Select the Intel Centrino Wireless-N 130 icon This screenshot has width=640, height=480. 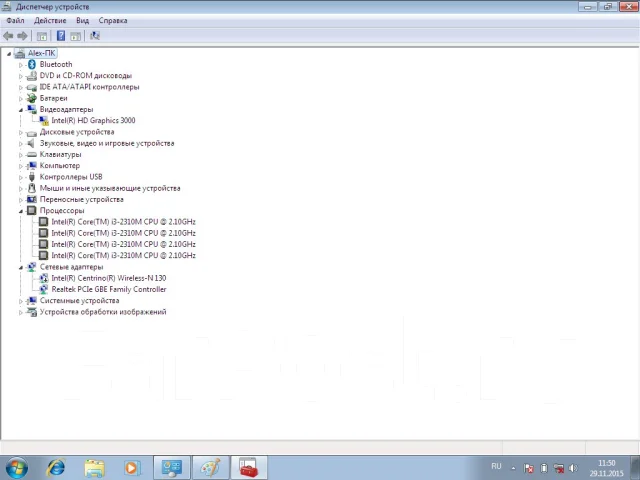click(x=44, y=278)
